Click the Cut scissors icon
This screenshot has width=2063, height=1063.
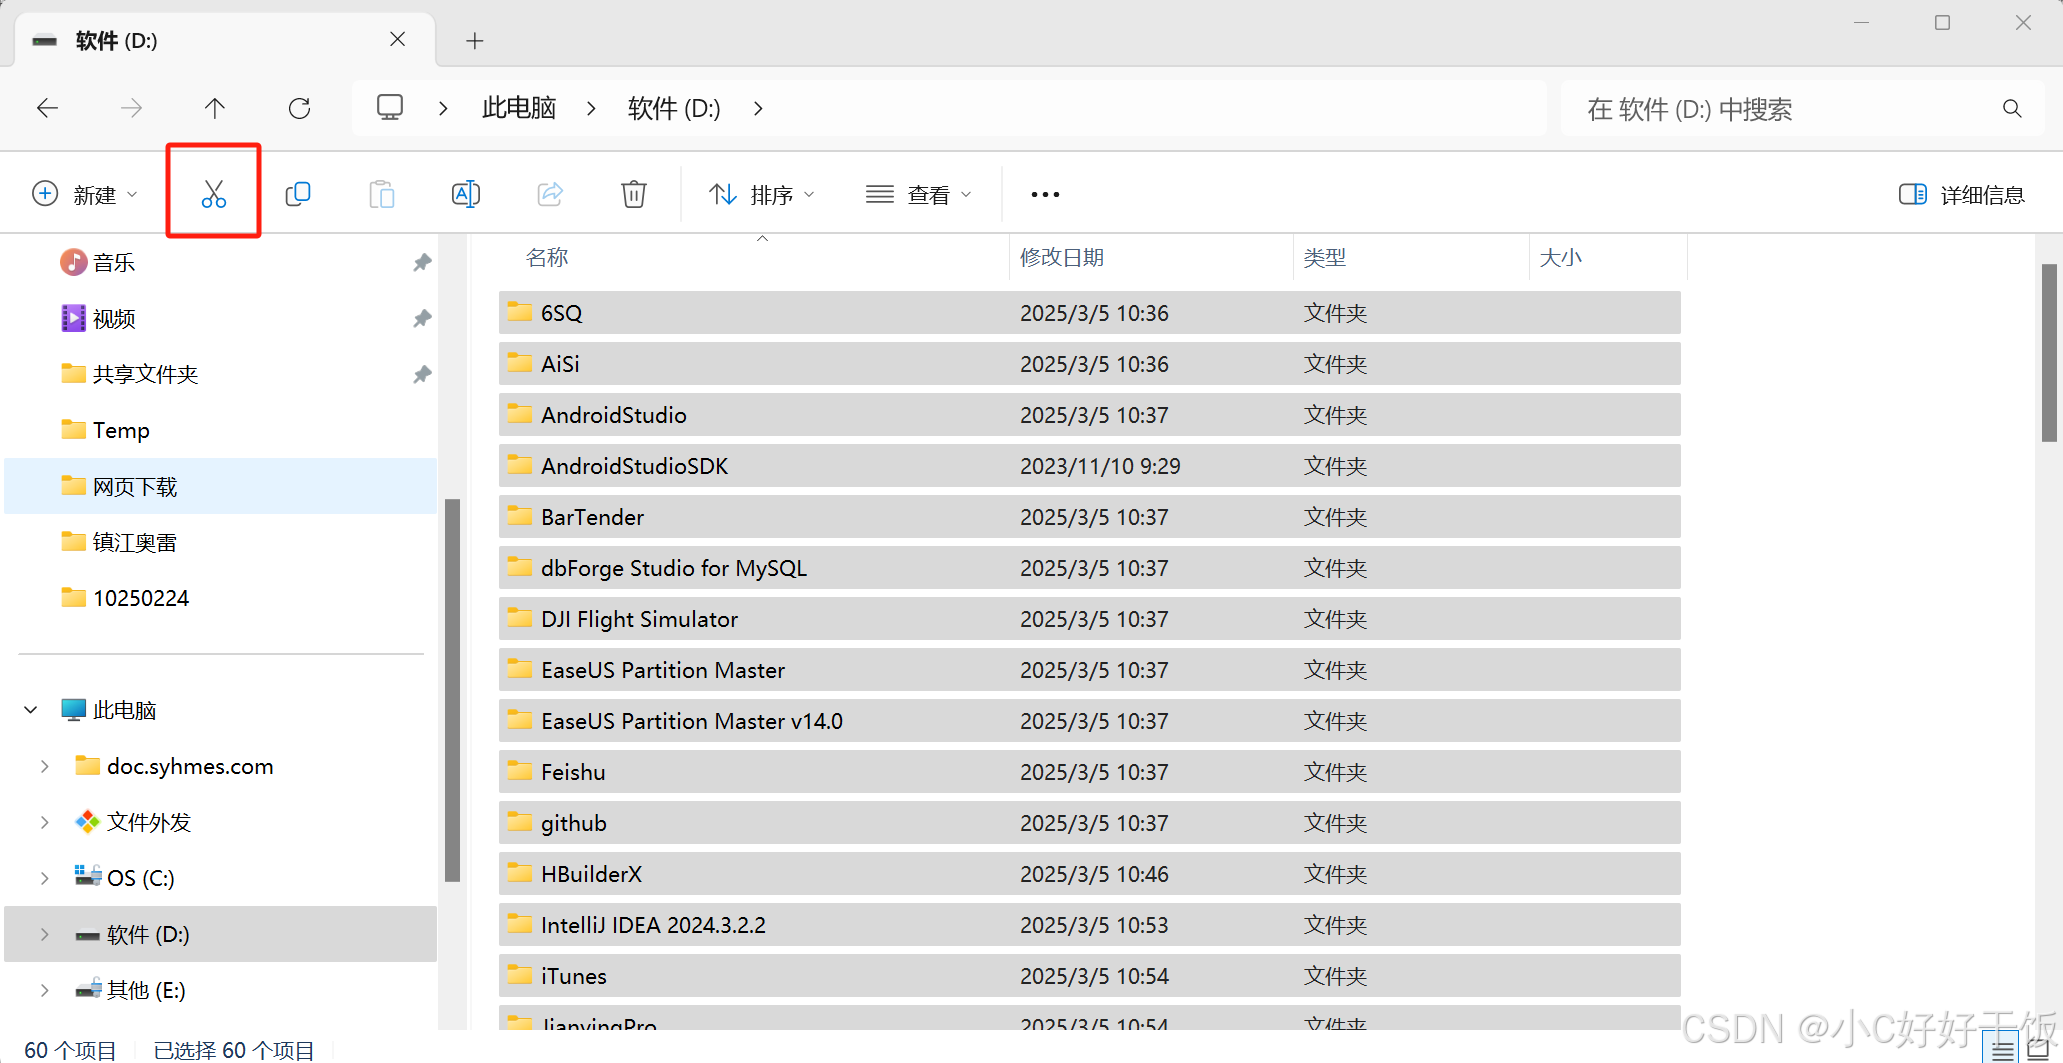pyautogui.click(x=213, y=193)
